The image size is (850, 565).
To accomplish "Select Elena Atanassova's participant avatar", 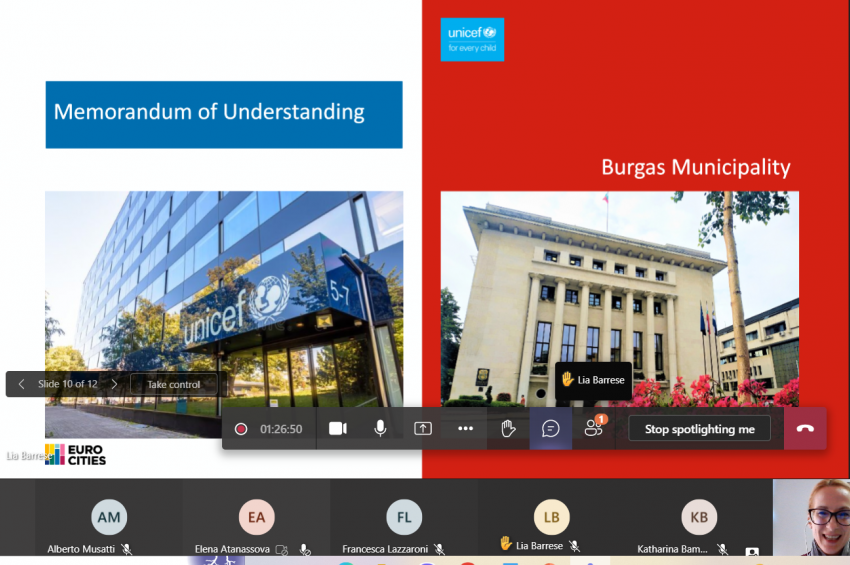I will coord(256,517).
